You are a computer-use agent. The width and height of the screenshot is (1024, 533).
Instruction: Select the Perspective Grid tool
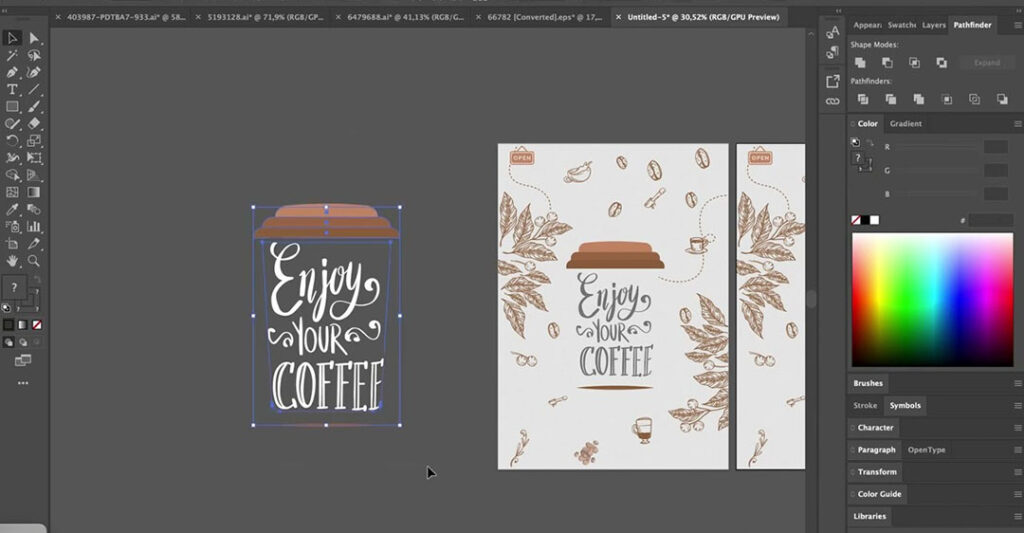coord(34,175)
